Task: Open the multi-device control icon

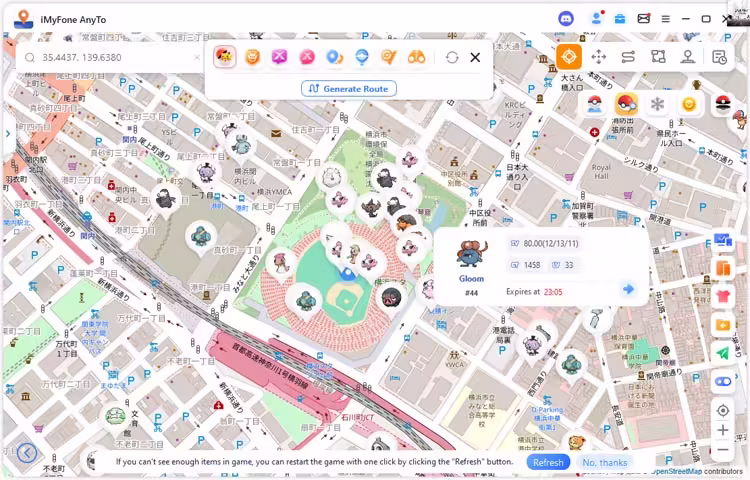Action: (x=723, y=240)
